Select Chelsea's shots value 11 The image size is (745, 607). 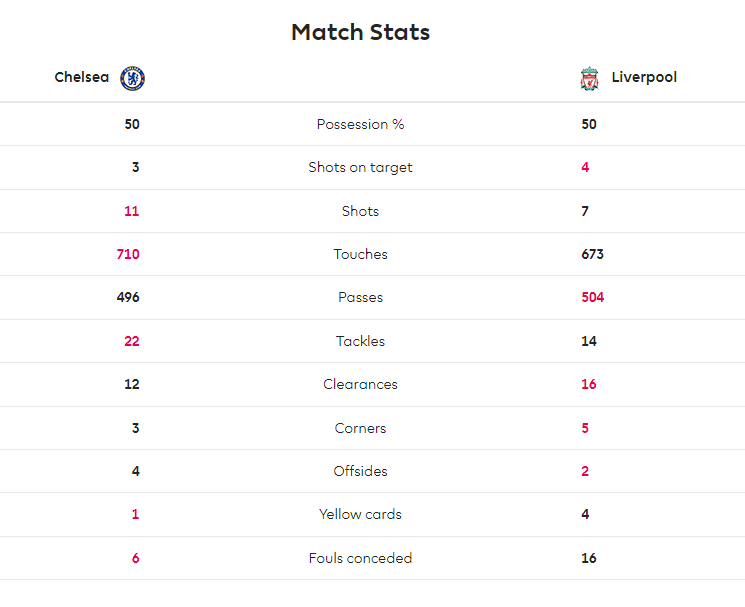(132, 211)
